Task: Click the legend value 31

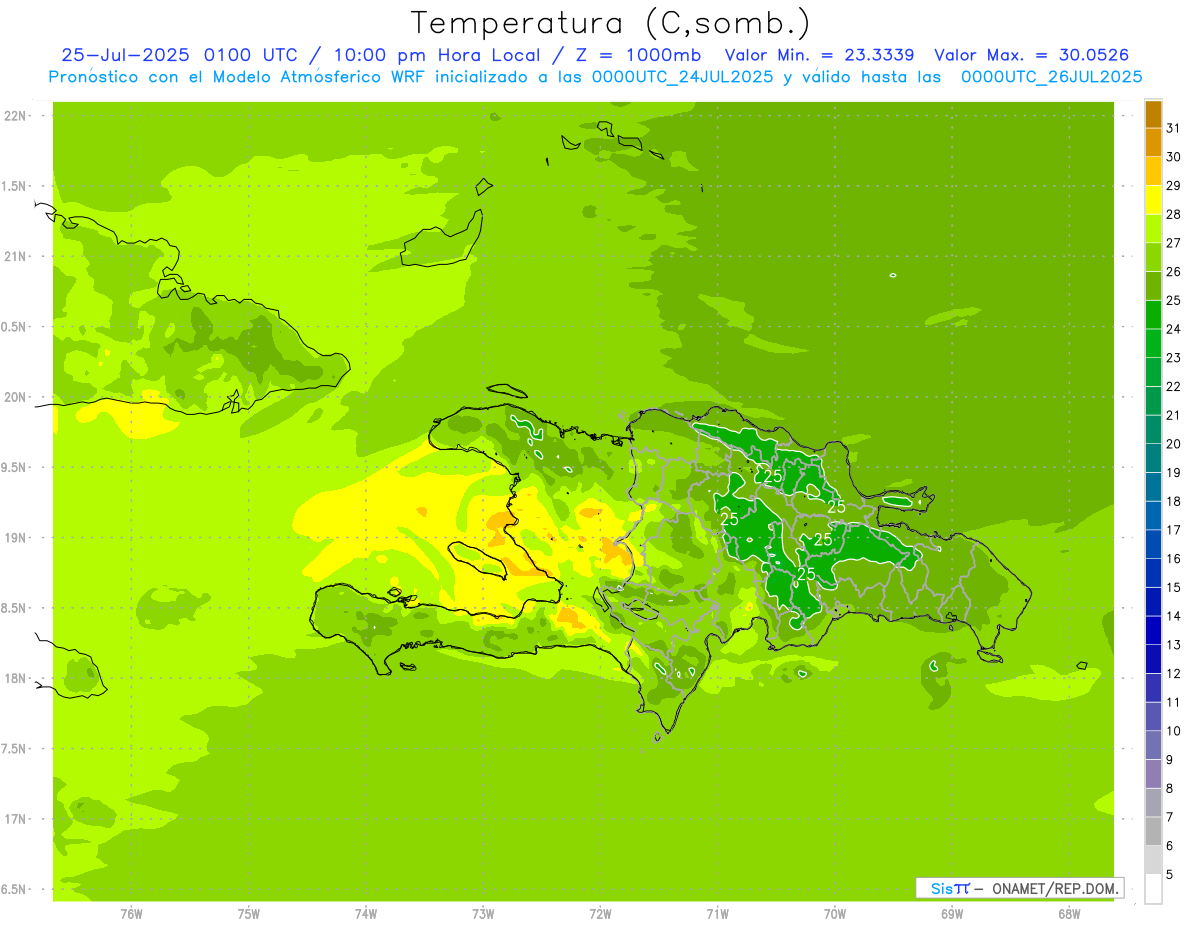Action: [x=1173, y=128]
